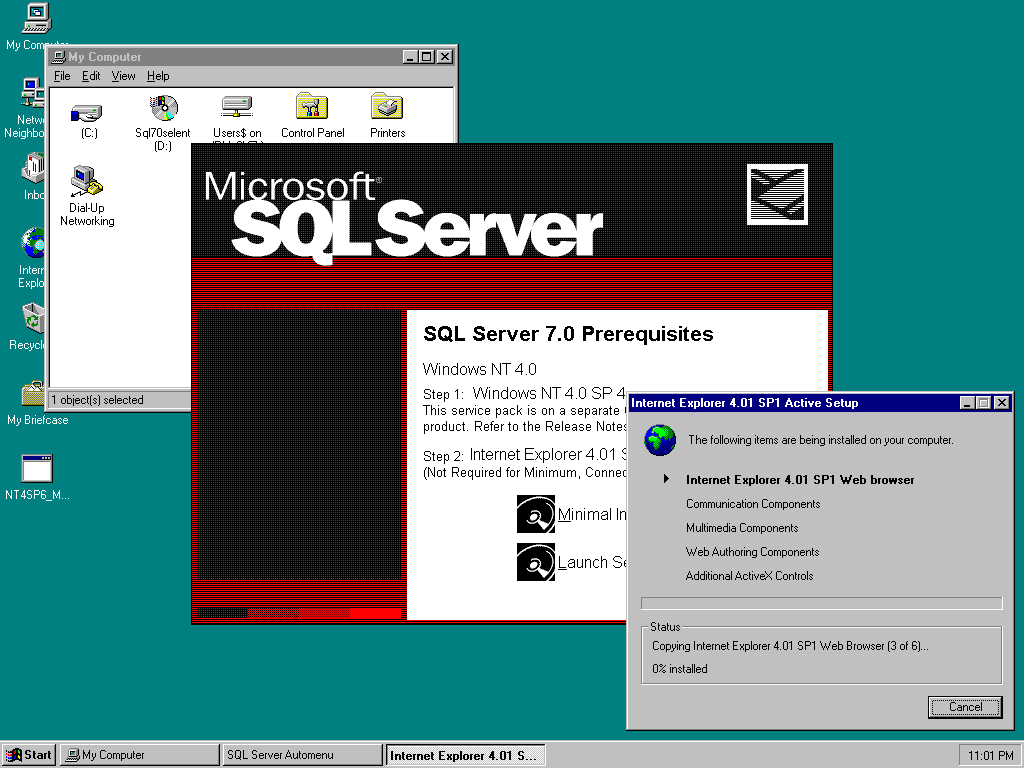
Task: Click the 'Windows NT 4.0' subheading text
Action: (479, 370)
